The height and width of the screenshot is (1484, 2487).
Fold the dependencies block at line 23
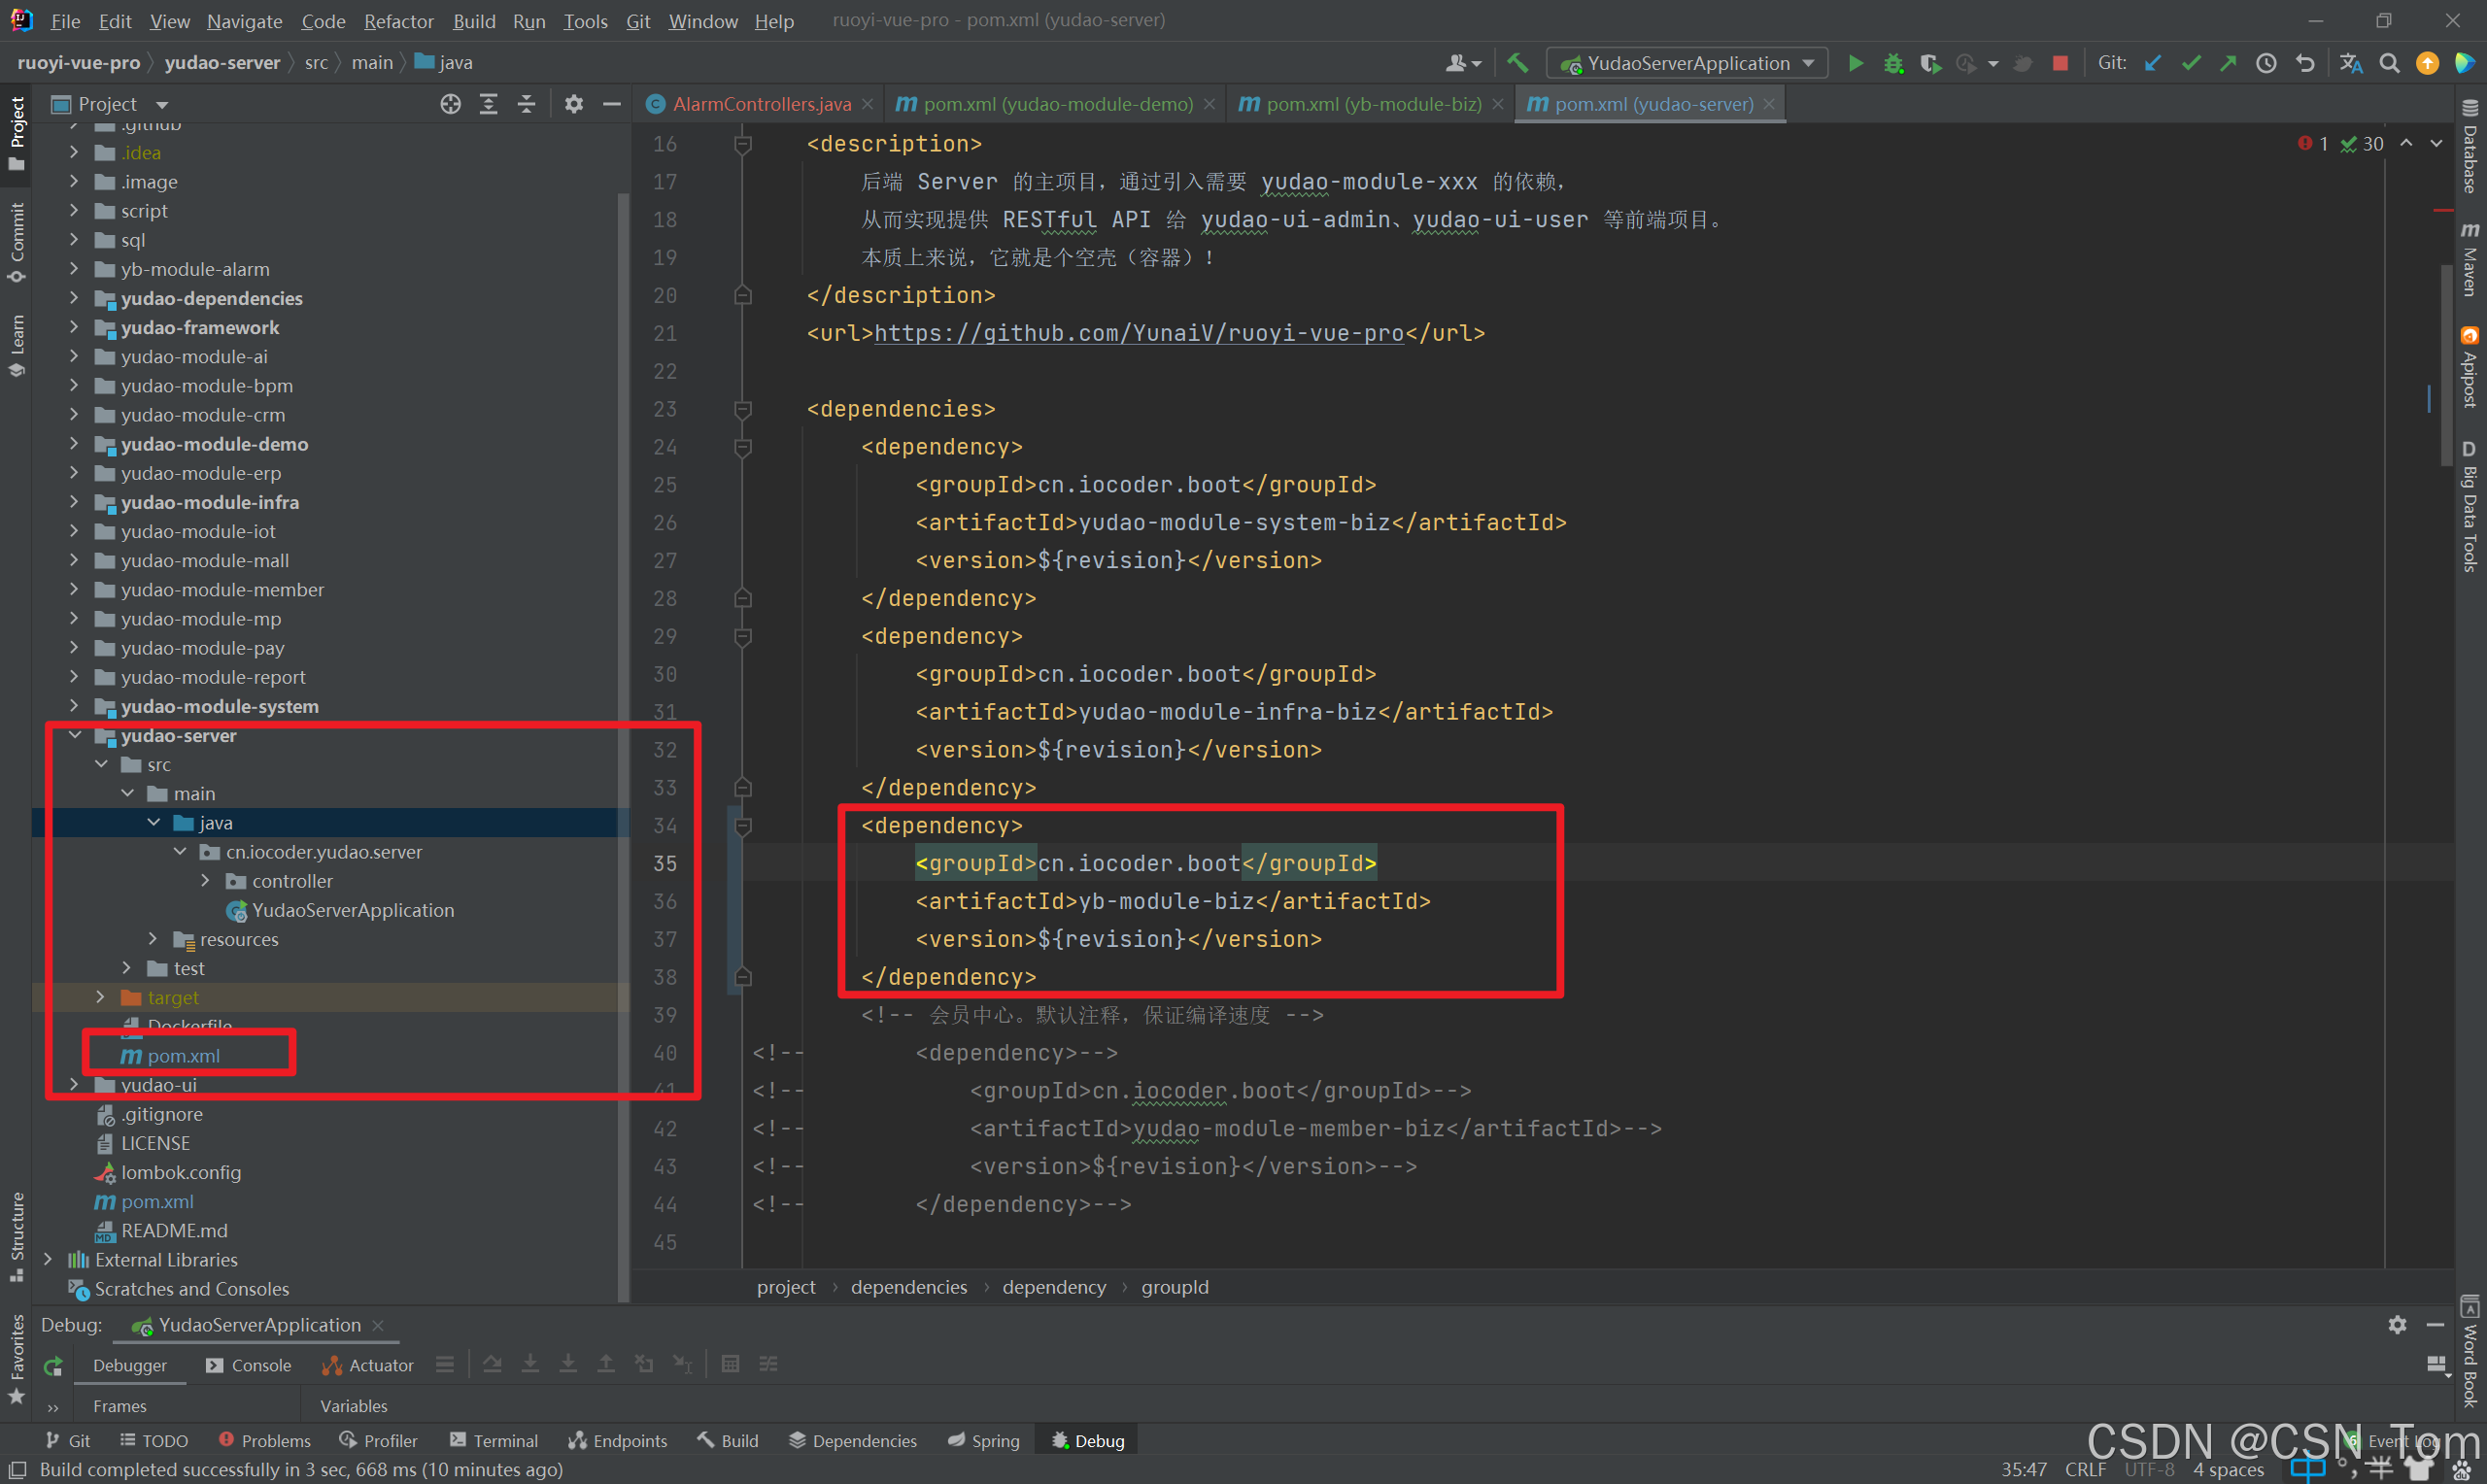click(x=743, y=409)
